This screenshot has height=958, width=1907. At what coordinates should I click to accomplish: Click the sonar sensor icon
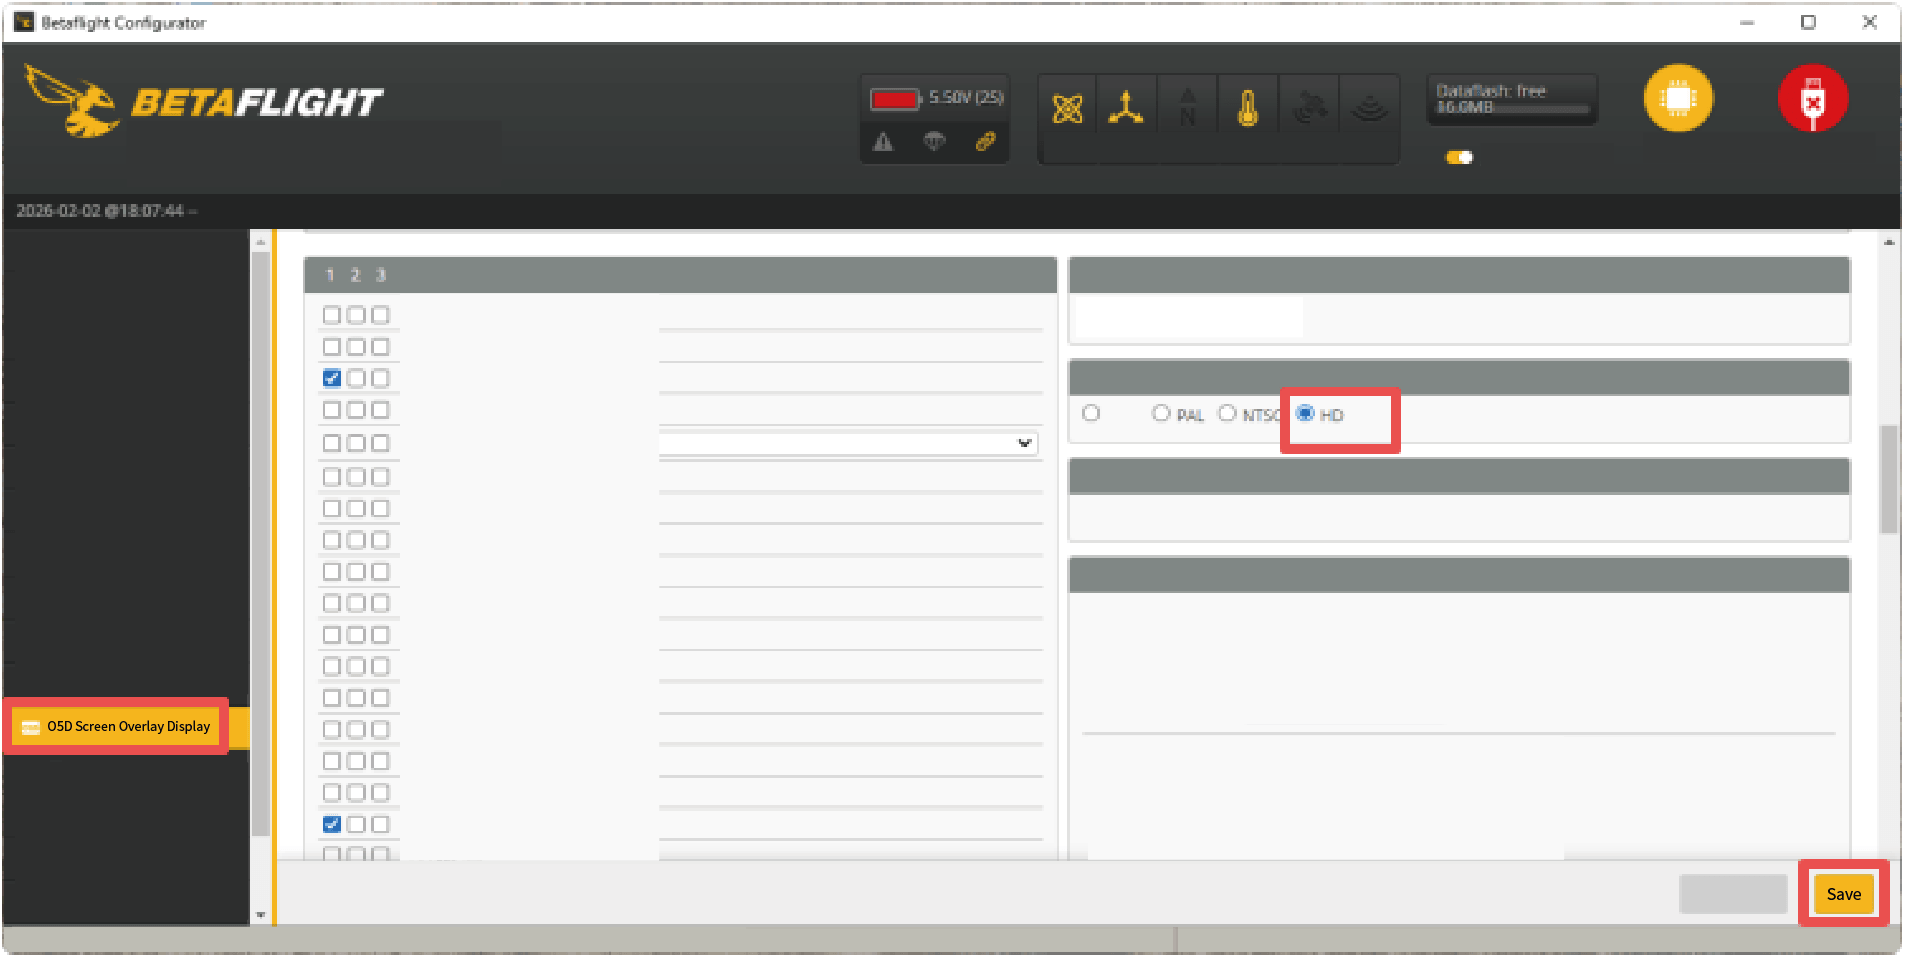[x=1369, y=108]
